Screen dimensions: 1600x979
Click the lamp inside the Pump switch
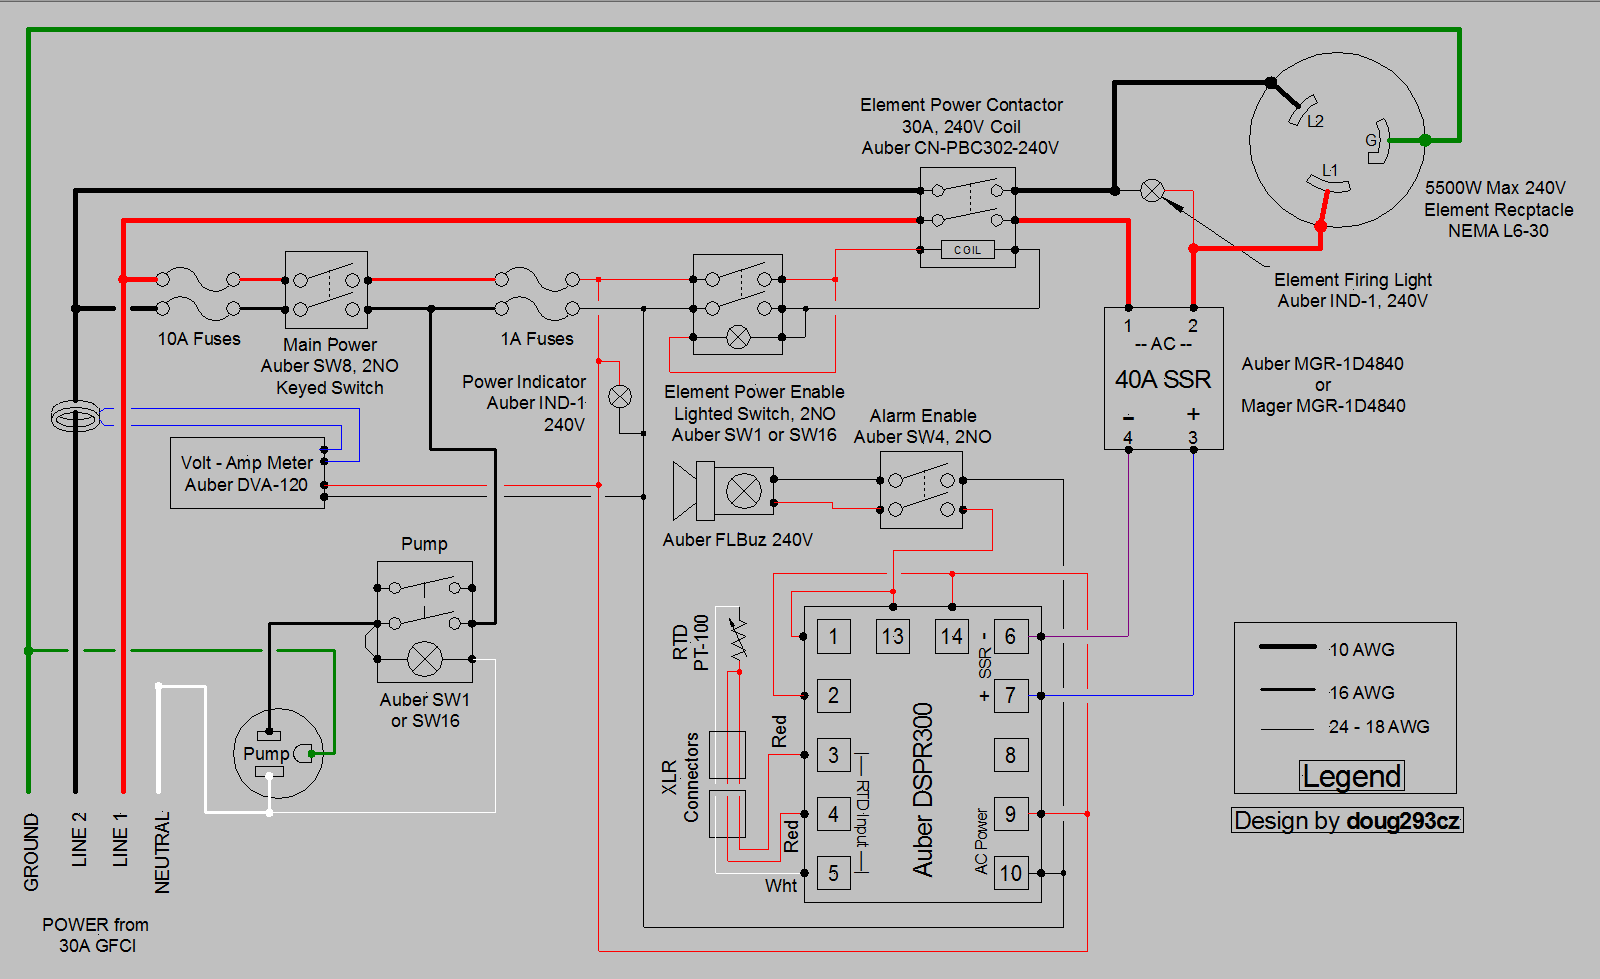point(424,660)
